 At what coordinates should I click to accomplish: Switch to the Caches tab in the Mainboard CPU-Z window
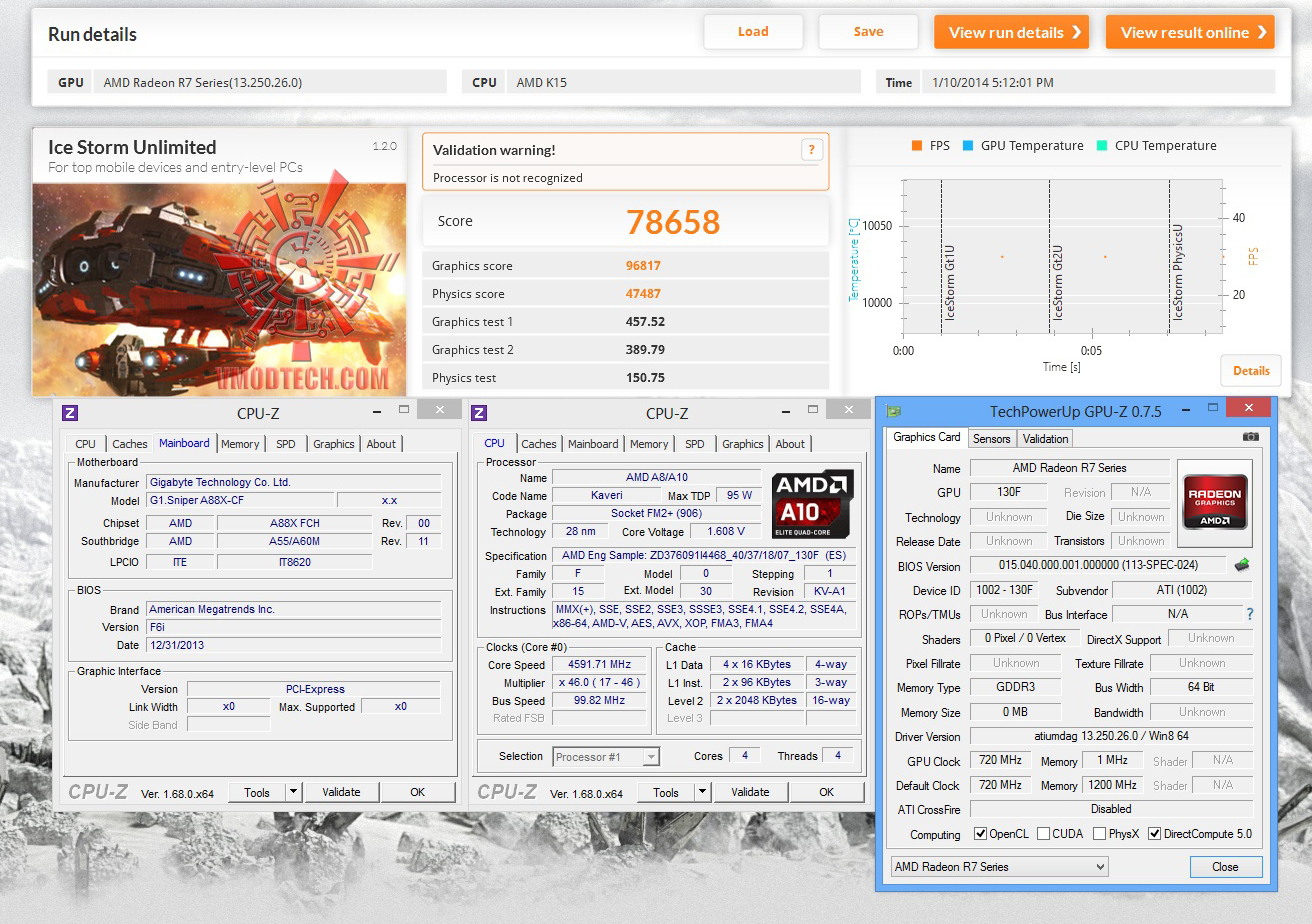[130, 444]
